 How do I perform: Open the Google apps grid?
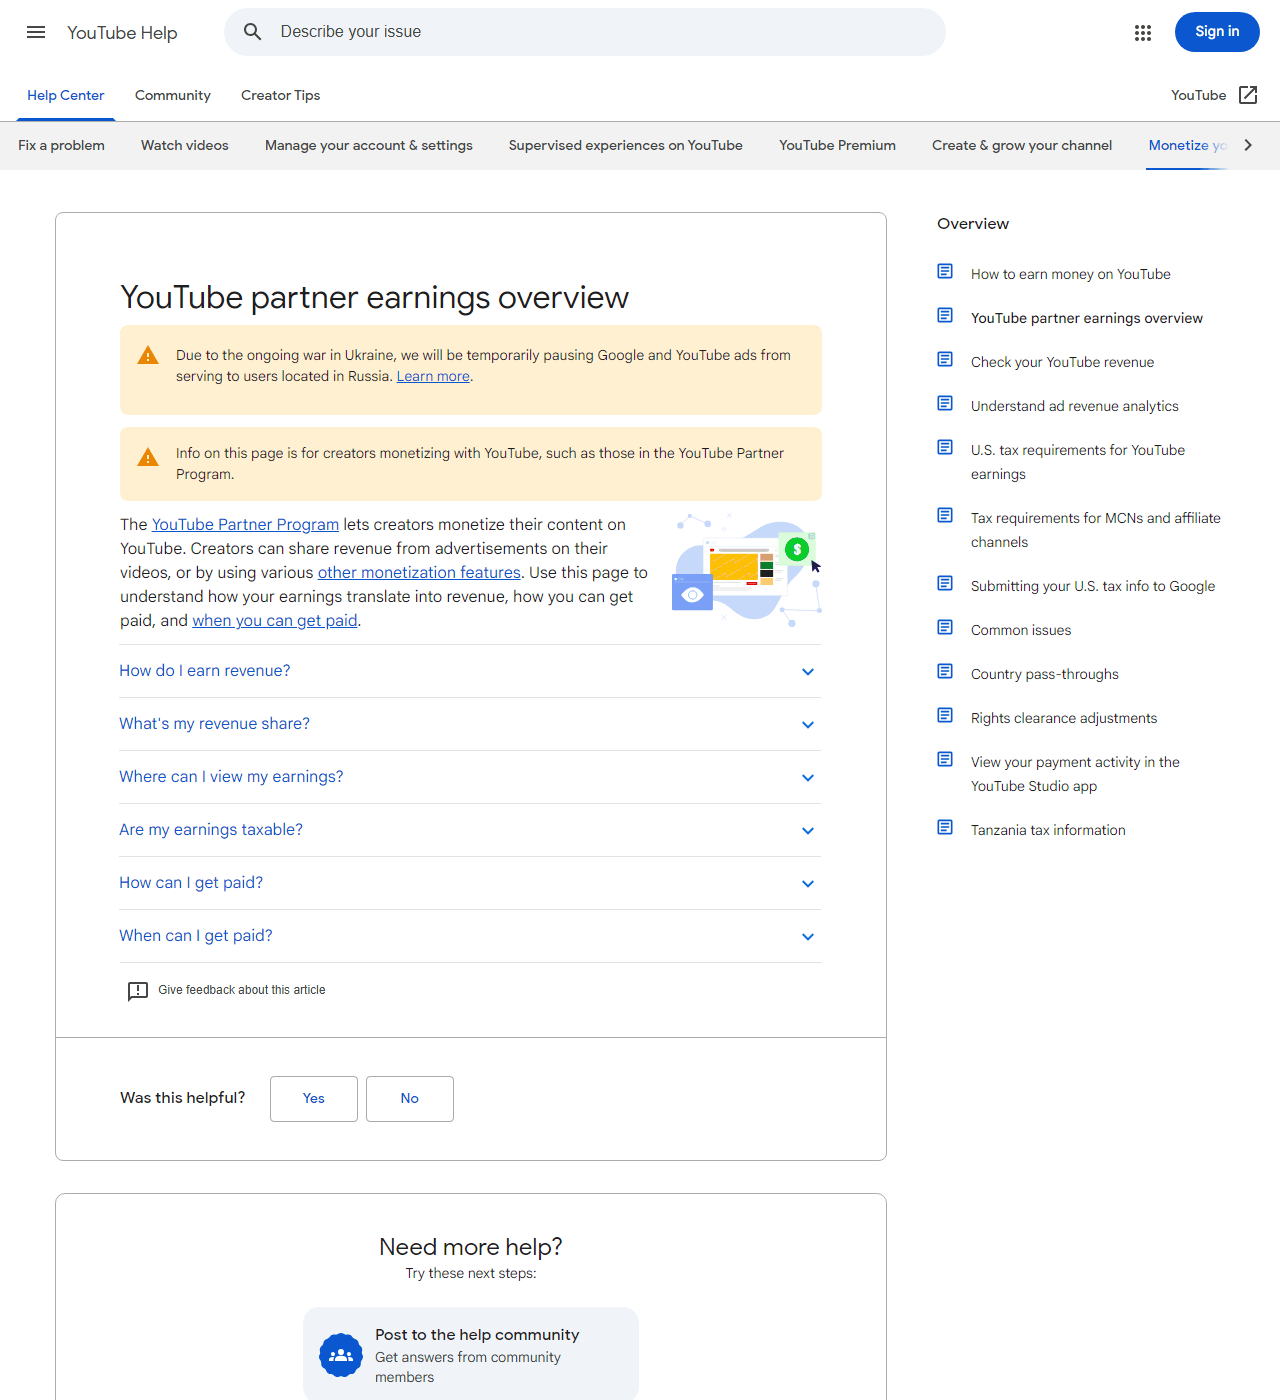pos(1143,33)
